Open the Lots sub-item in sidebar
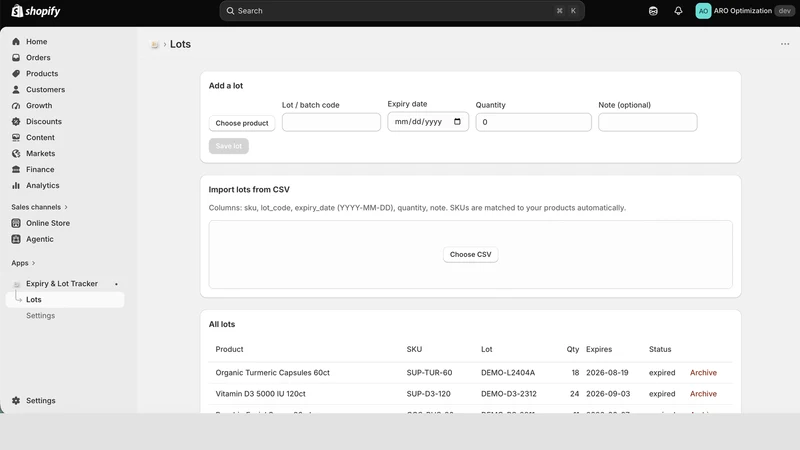 (65, 299)
